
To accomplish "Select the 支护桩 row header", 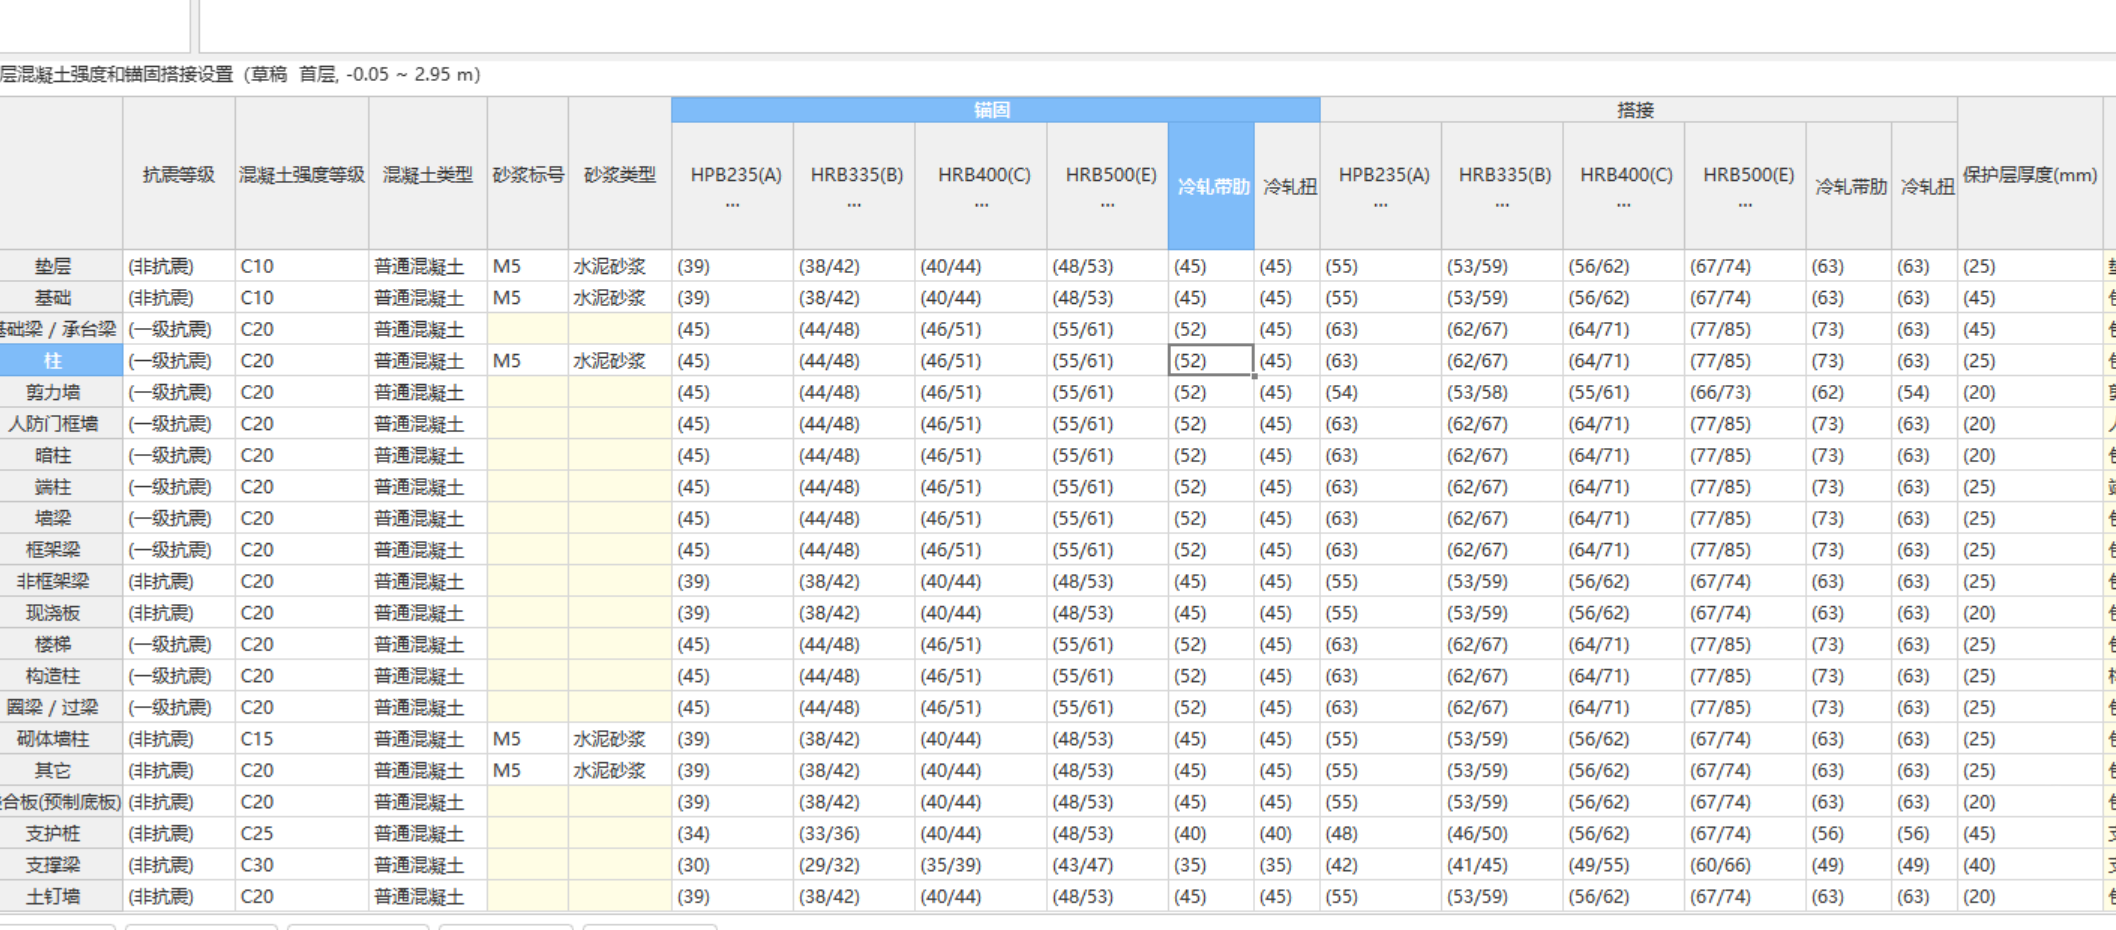I will (60, 833).
